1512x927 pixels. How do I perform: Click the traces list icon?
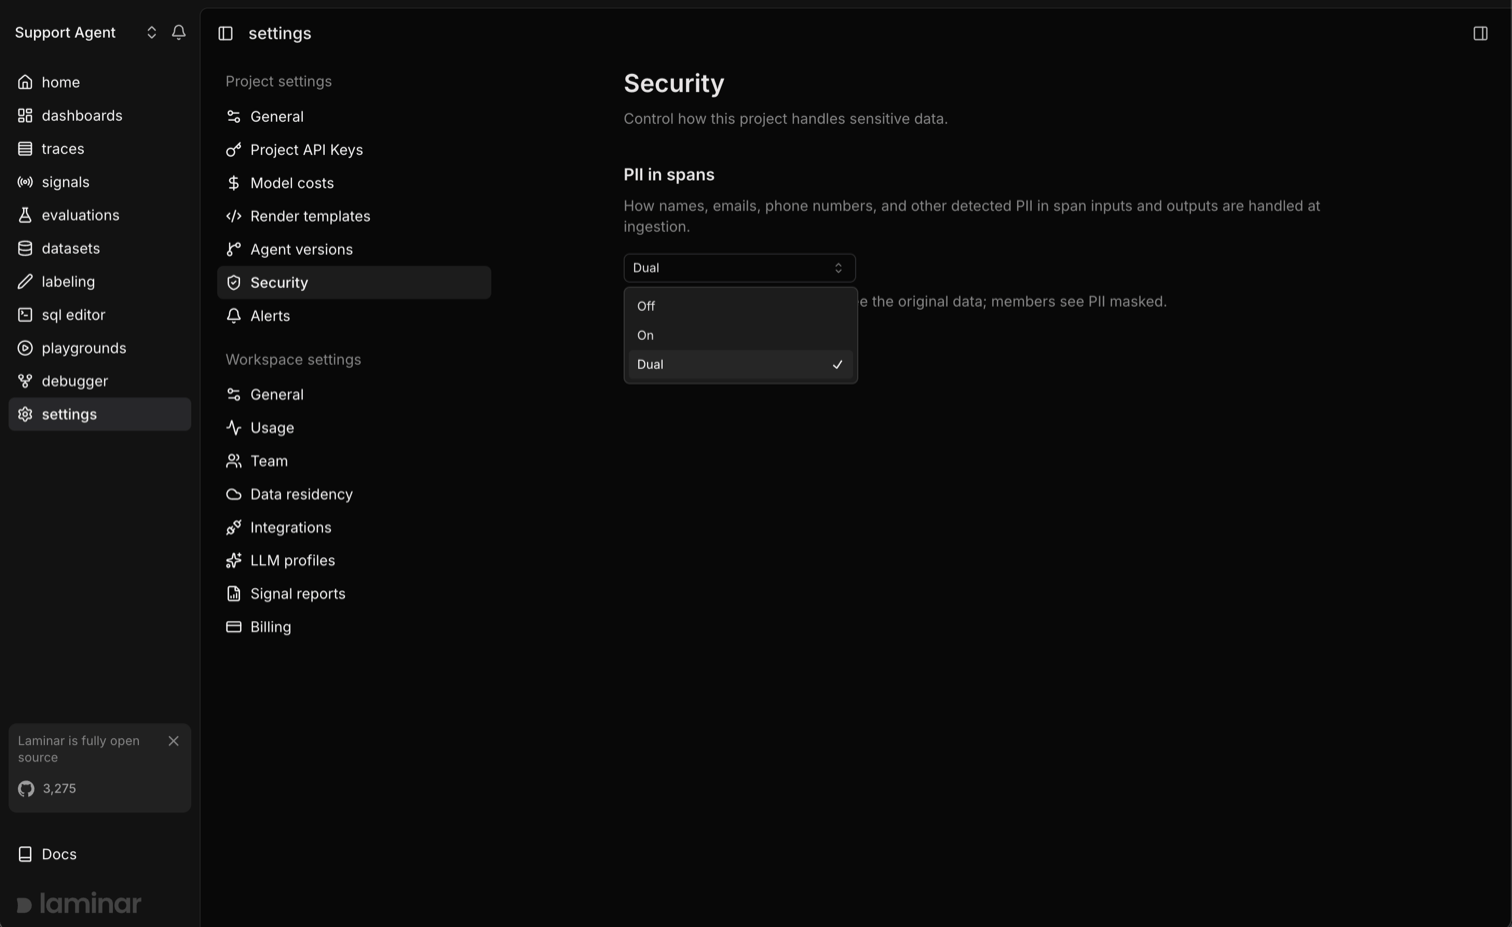pyautogui.click(x=25, y=148)
